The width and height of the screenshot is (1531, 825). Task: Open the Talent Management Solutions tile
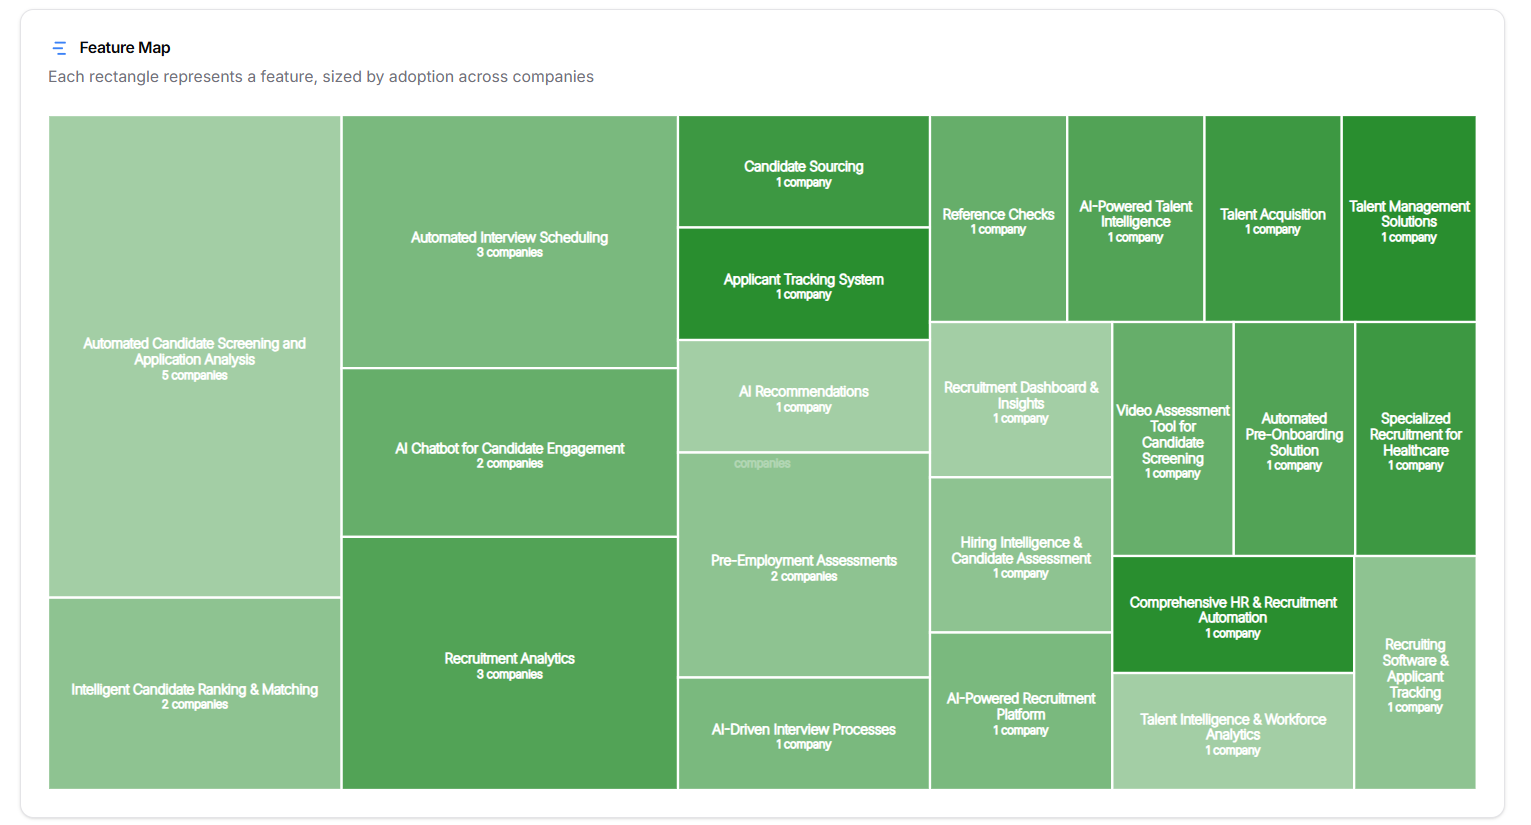pyautogui.click(x=1408, y=219)
